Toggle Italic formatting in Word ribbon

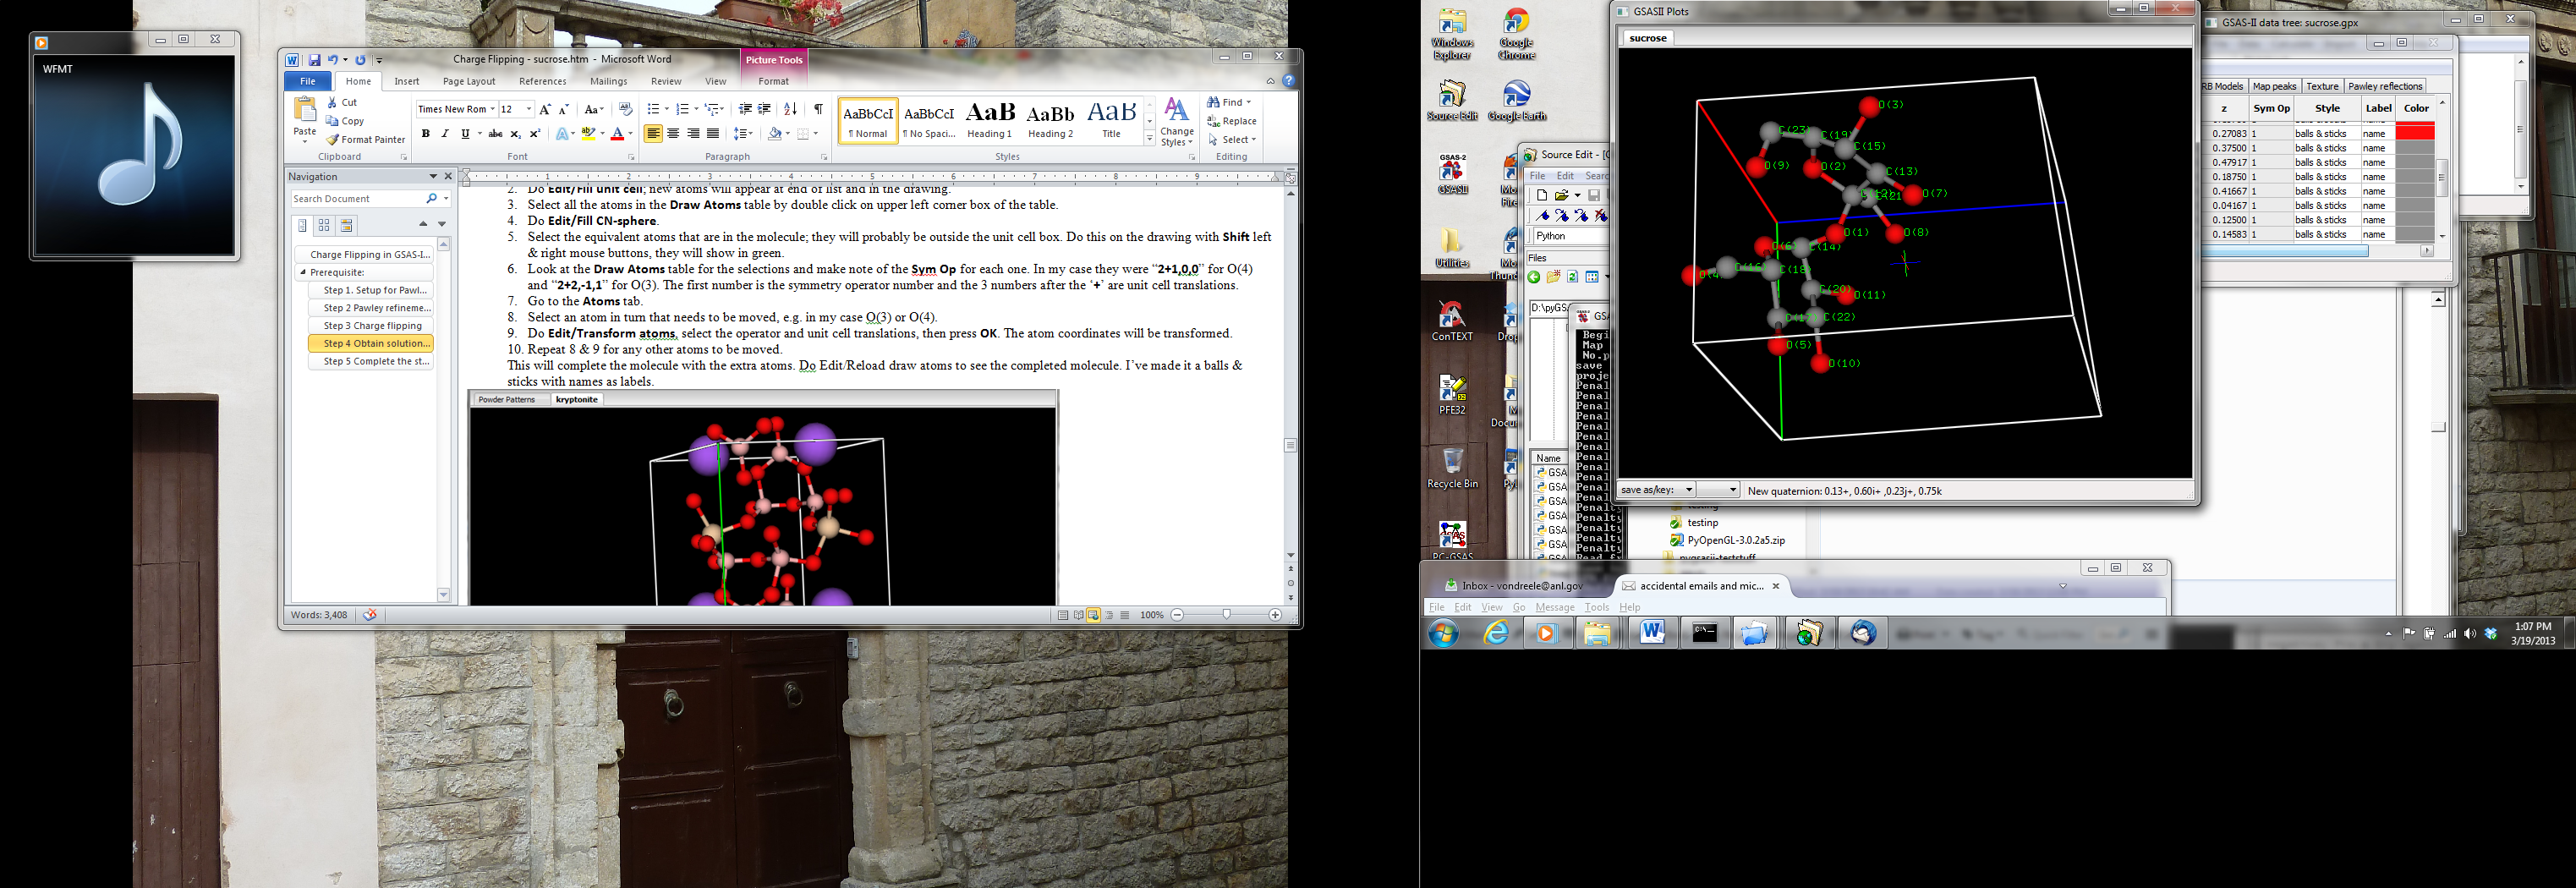[445, 134]
